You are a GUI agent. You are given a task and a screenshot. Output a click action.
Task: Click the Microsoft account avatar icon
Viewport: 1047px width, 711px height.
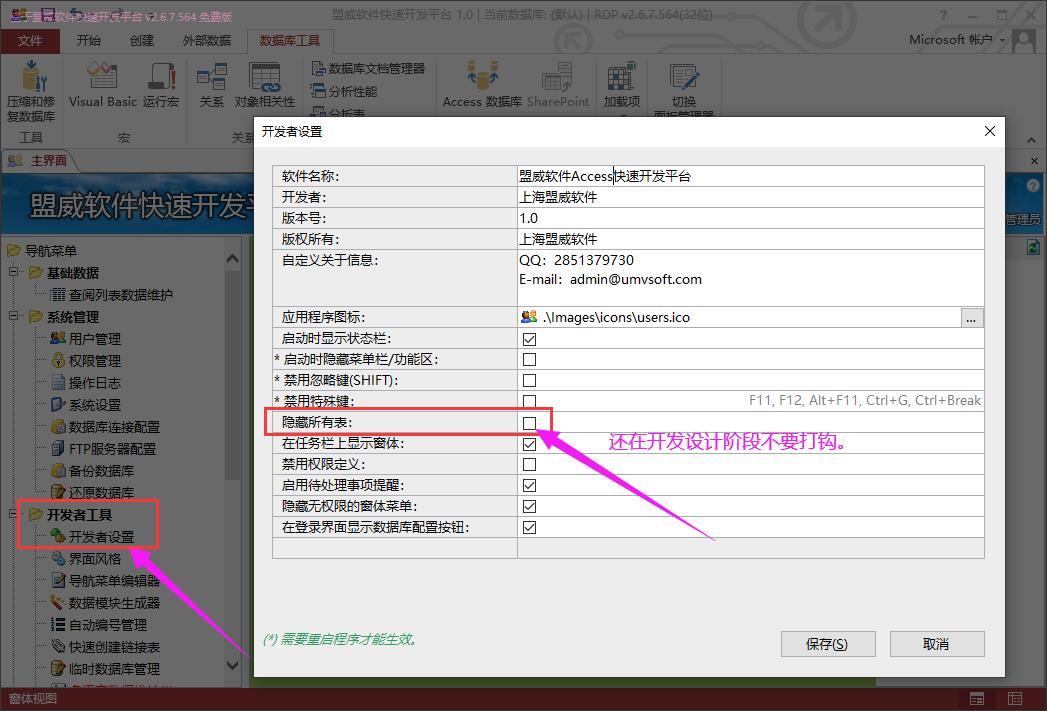click(1024, 41)
